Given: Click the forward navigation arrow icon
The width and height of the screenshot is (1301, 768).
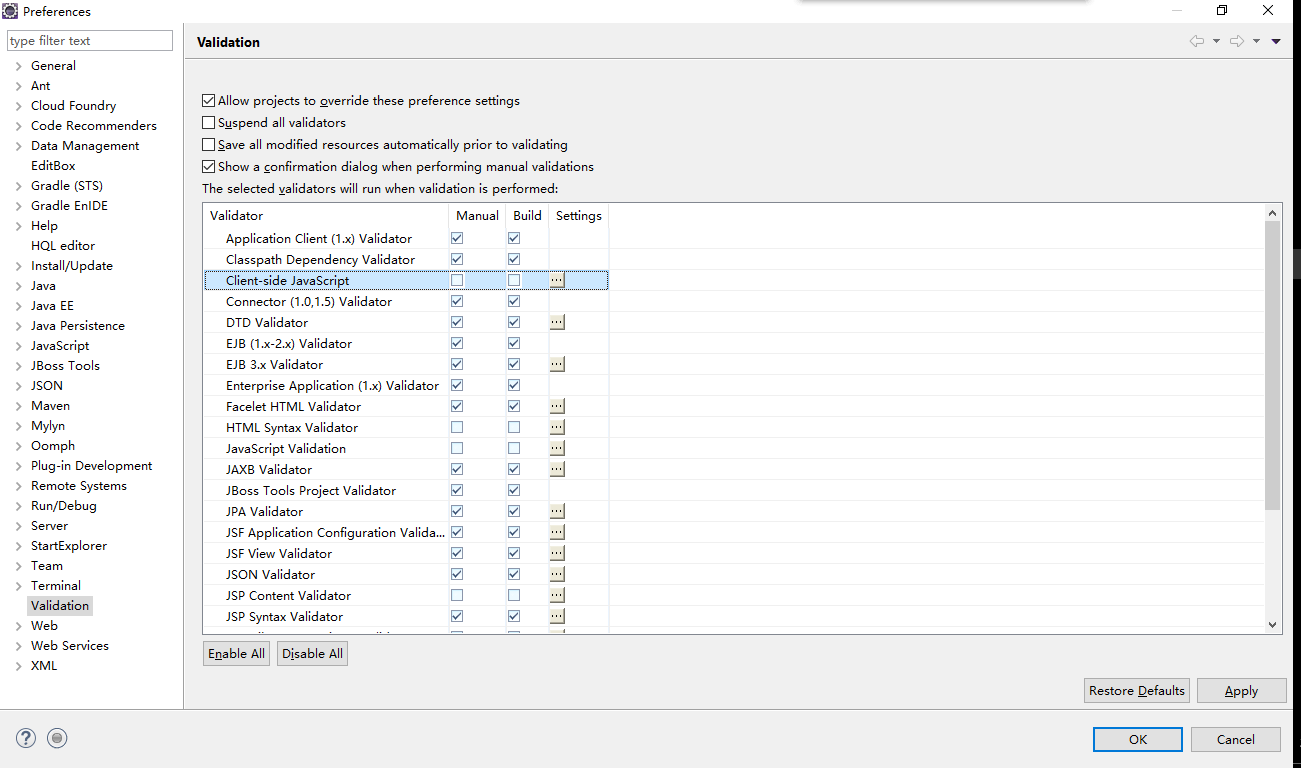Looking at the screenshot, I should point(1236,41).
